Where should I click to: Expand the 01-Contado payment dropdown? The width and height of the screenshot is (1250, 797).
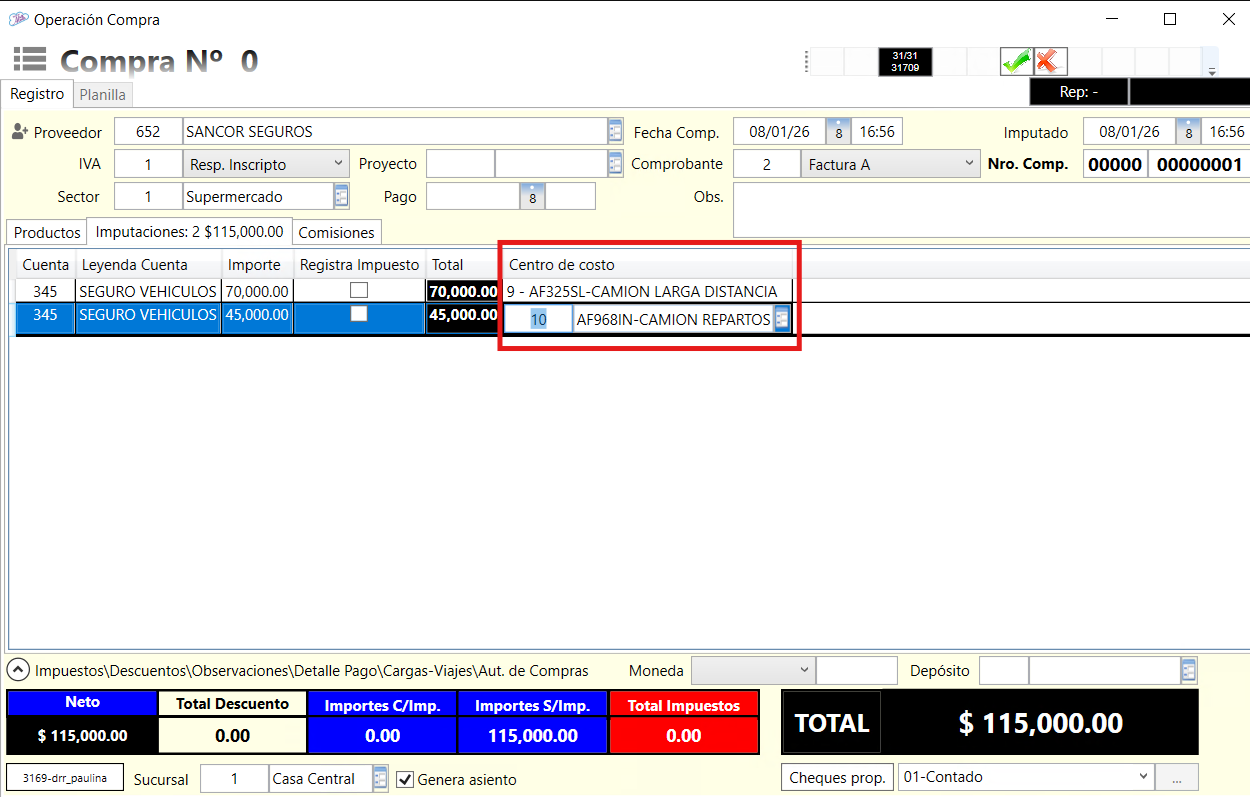click(x=1144, y=777)
